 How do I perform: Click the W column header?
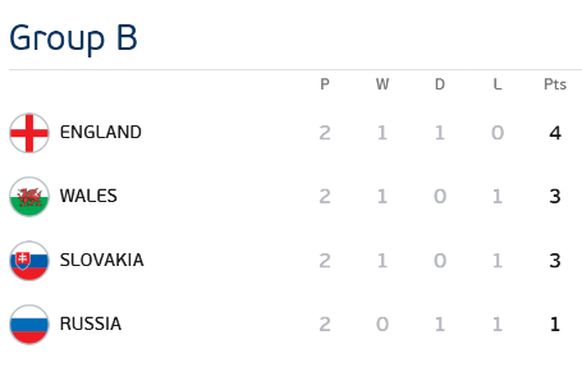coord(382,84)
